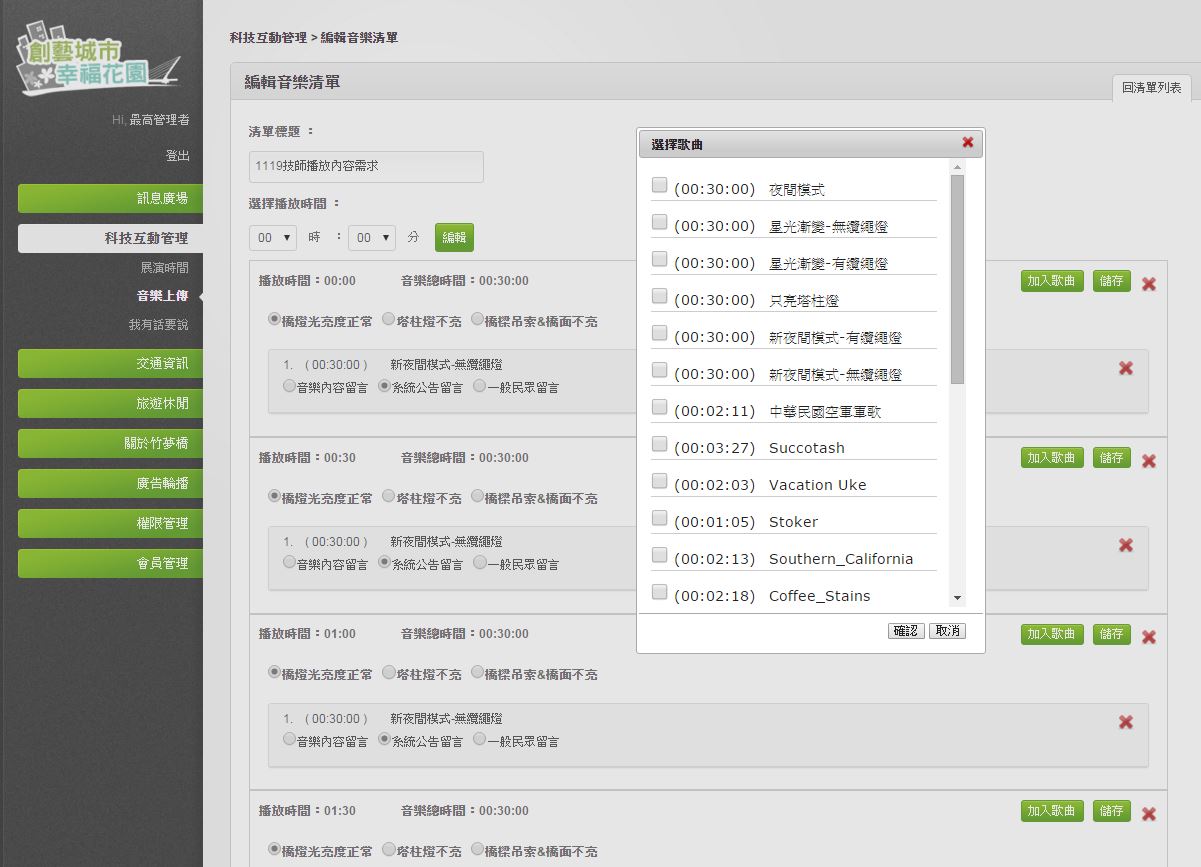
Task: Check the Vacation Uke song checkbox
Action: 659,481
